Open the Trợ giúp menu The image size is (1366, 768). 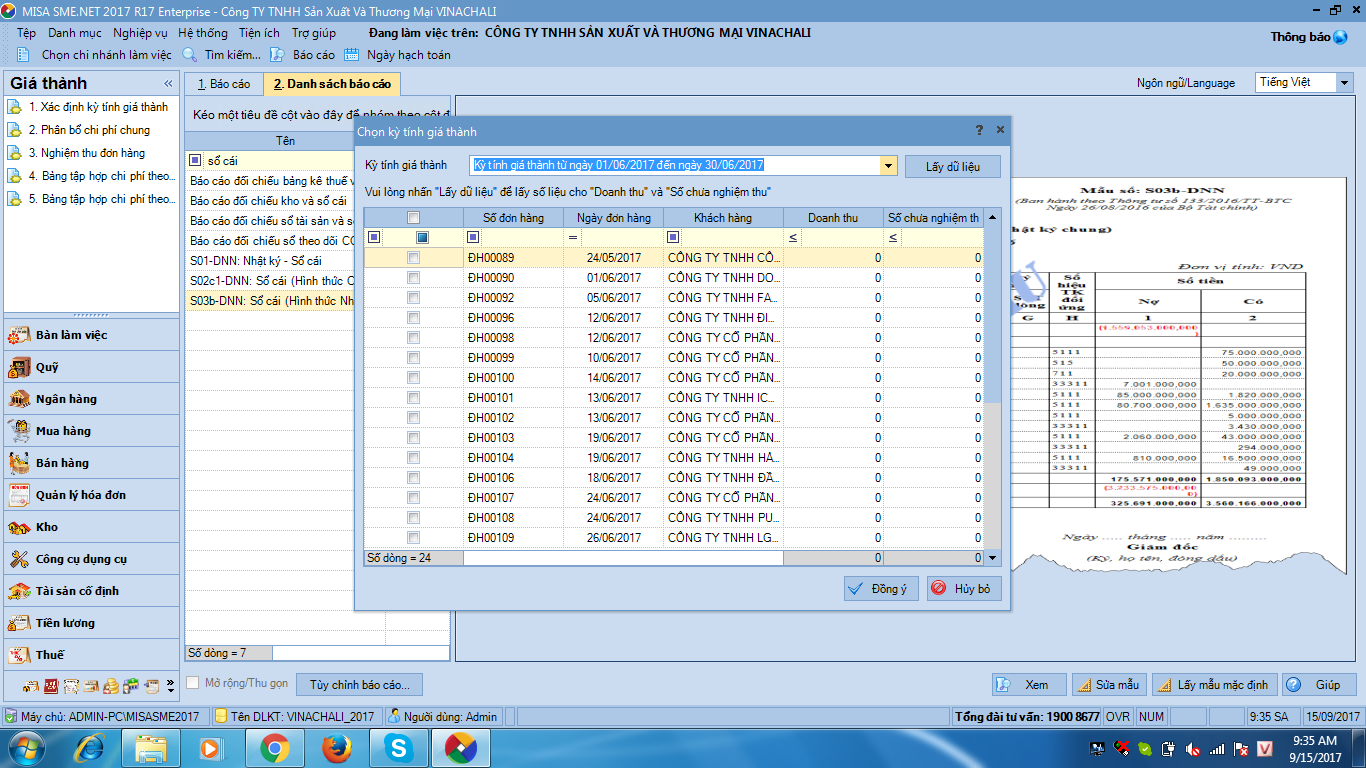314,33
